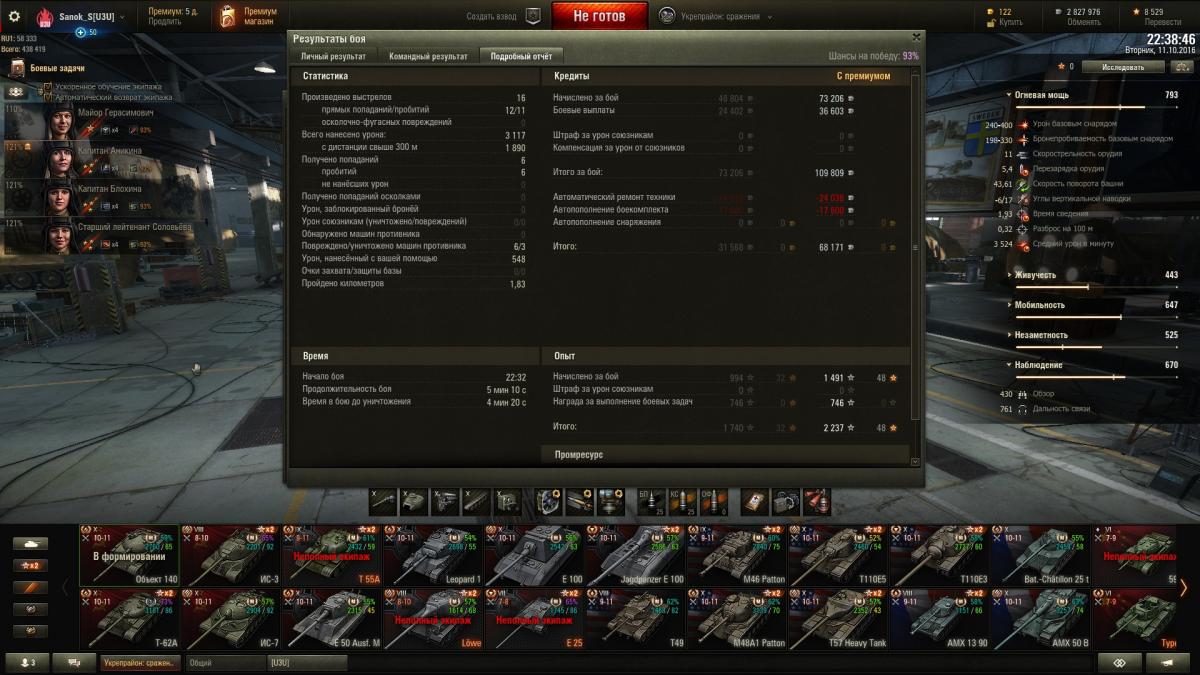Select the Leopard 1 tank
Viewport: 1200px width, 675px height.
(x=434, y=555)
